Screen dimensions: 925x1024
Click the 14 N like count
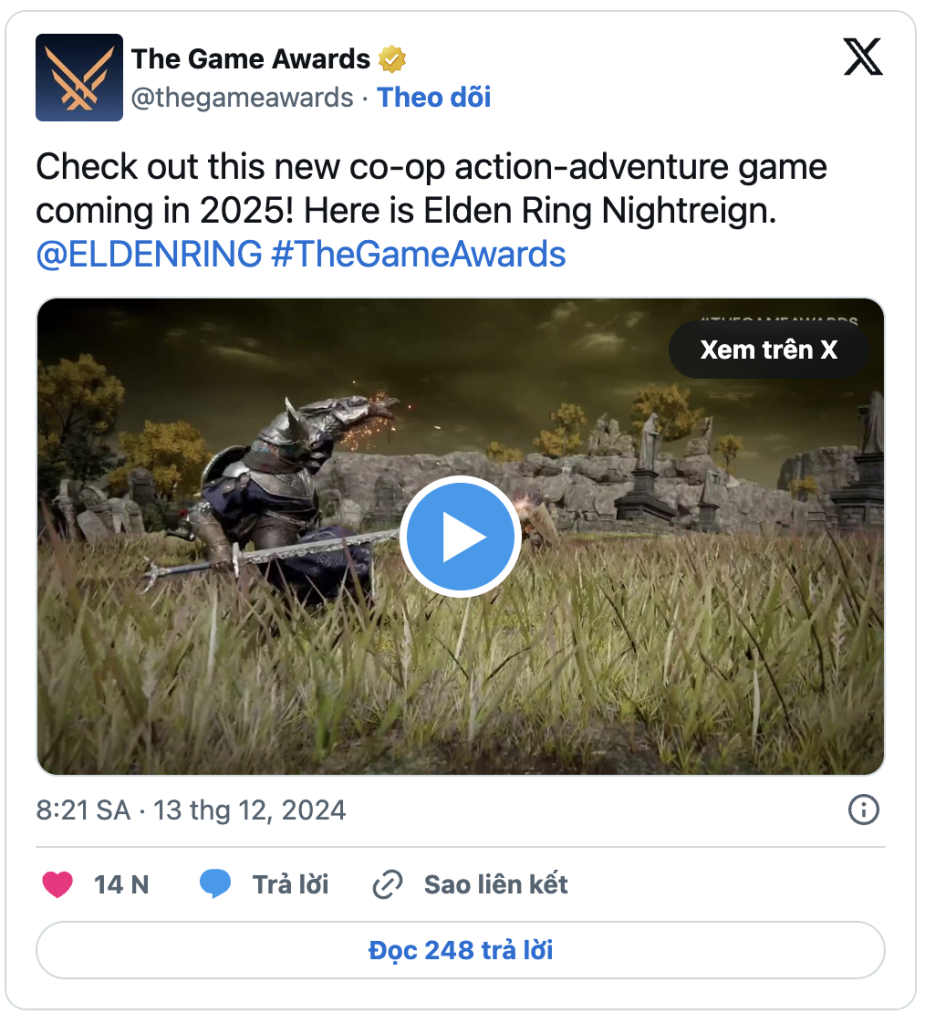tap(122, 885)
